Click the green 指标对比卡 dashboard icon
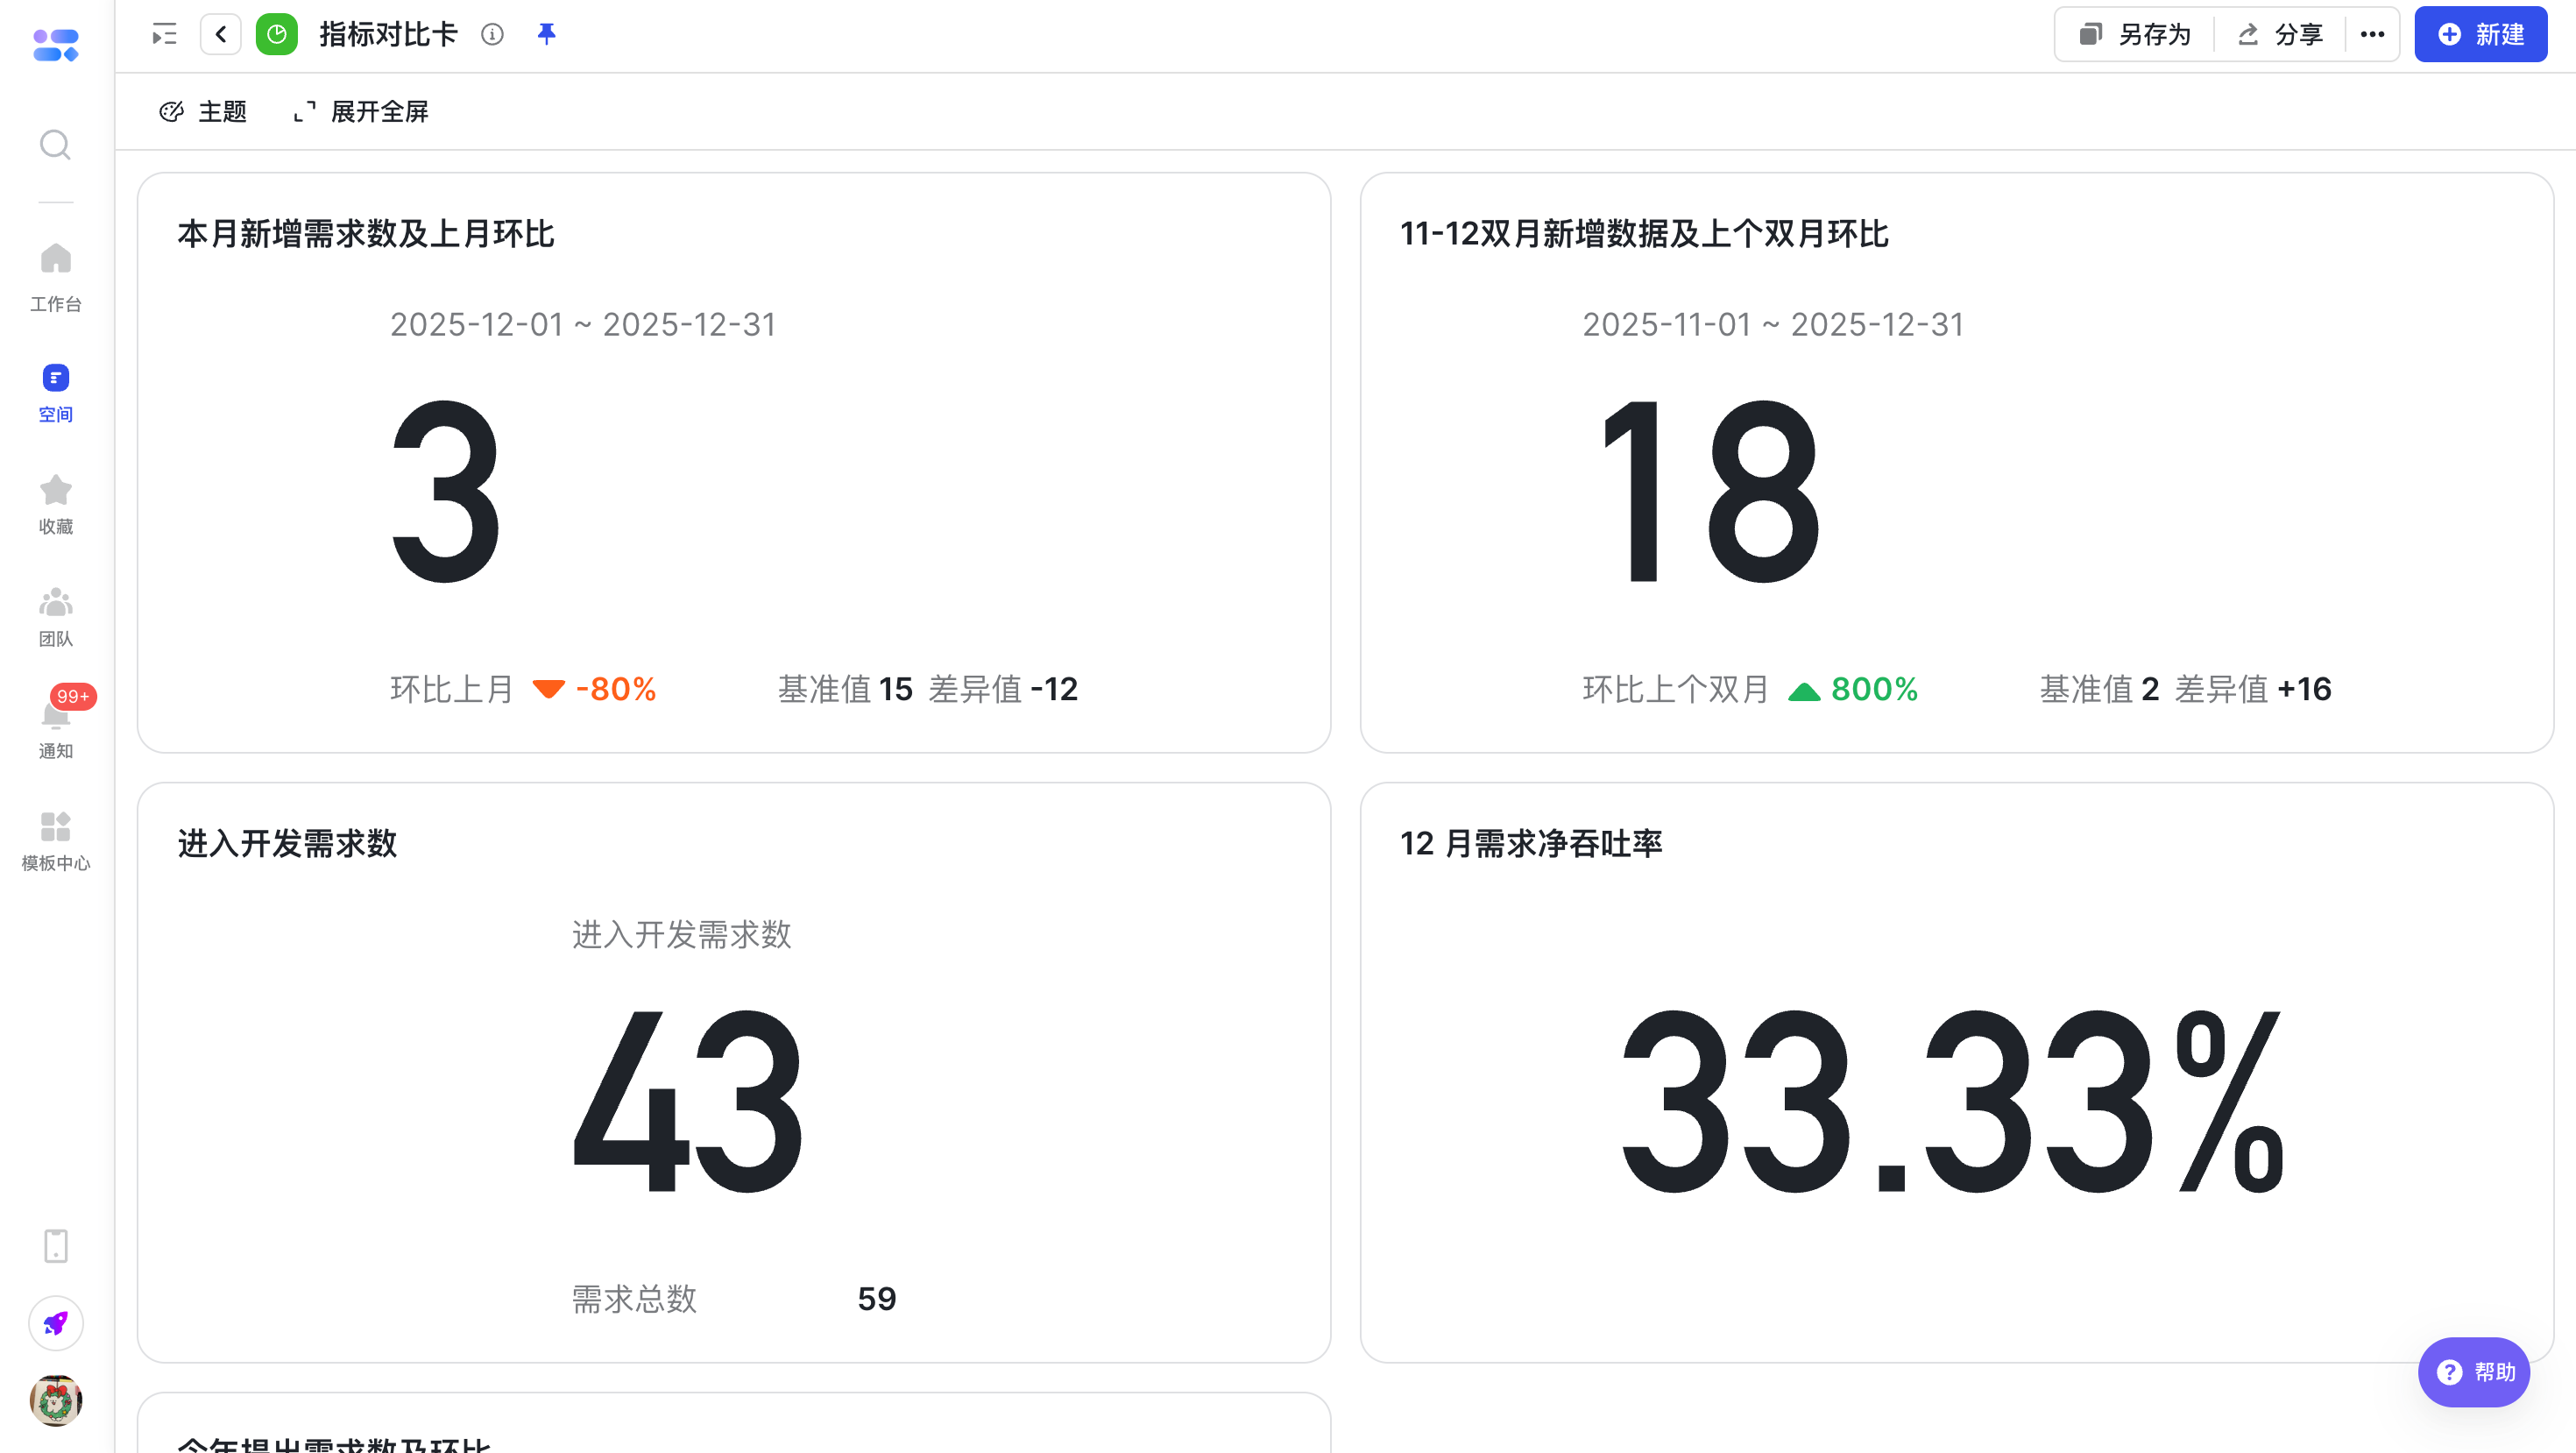 coord(277,35)
